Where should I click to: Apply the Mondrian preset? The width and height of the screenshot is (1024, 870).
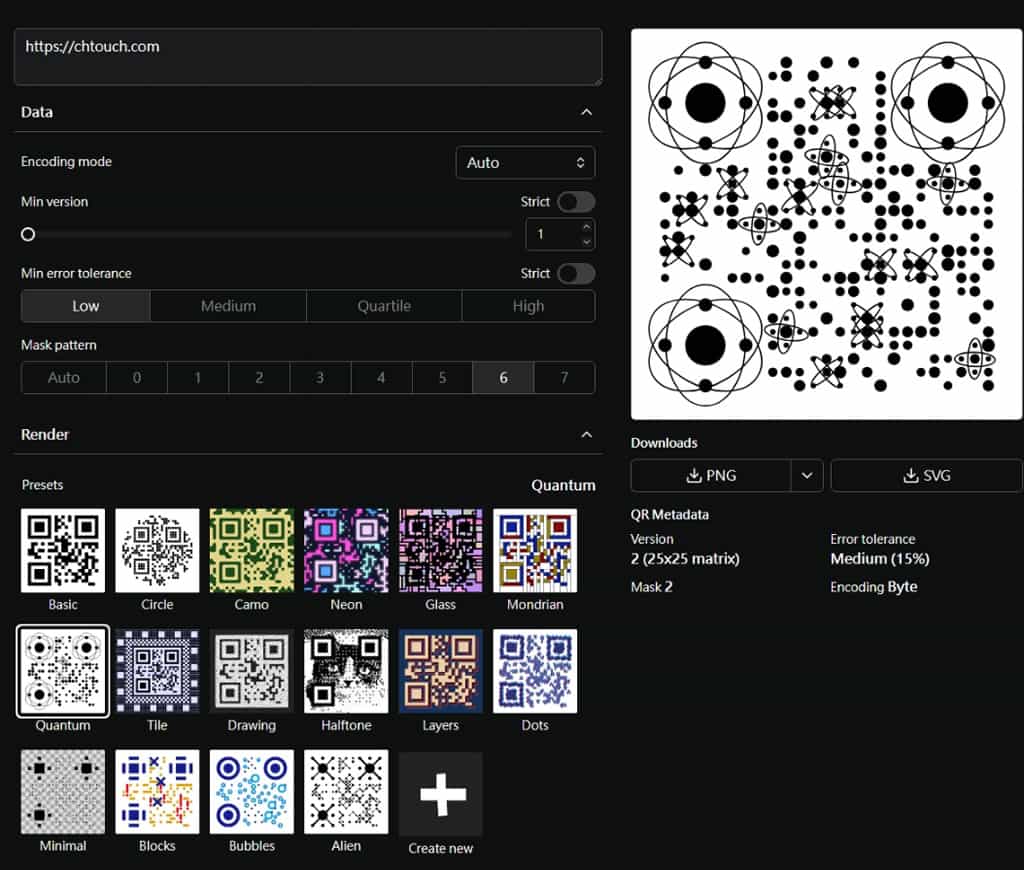[x=535, y=551]
